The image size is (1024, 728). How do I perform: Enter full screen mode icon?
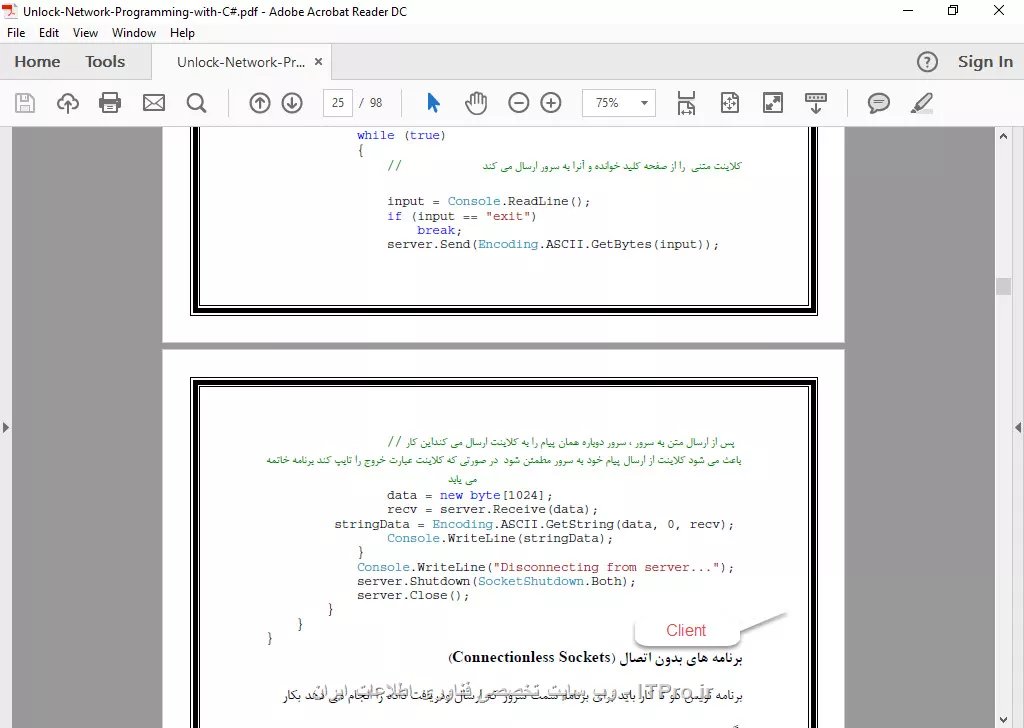click(773, 103)
